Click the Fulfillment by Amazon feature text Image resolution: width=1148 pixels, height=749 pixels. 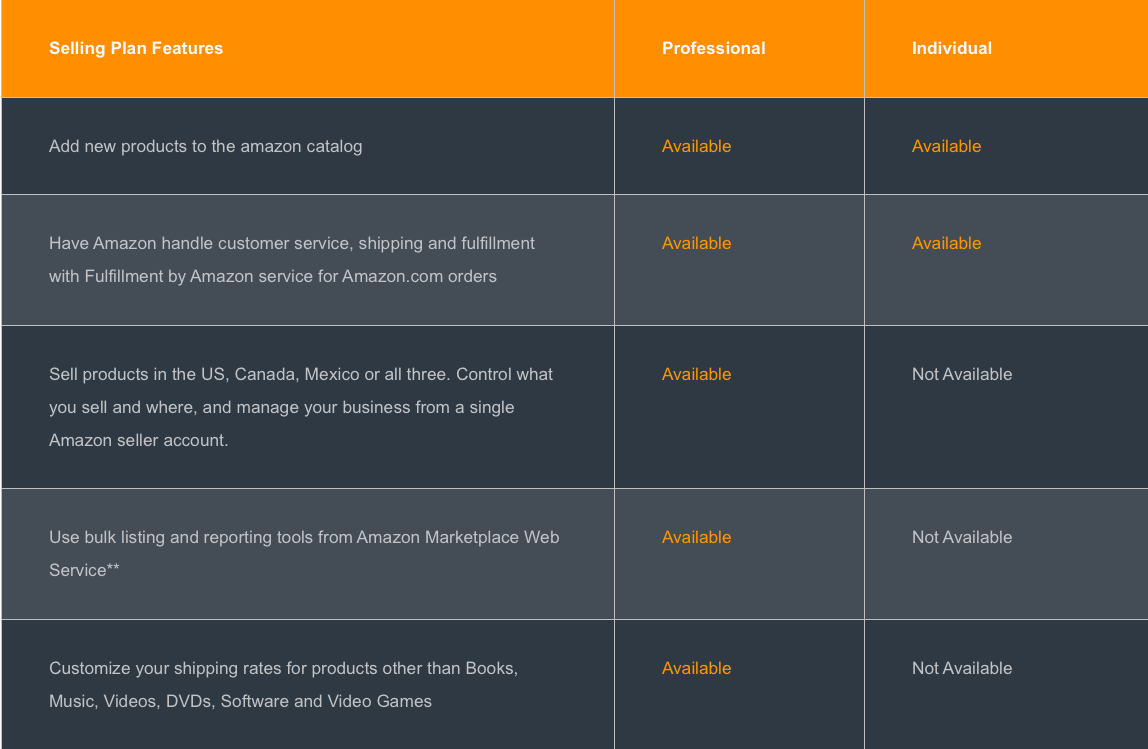pyautogui.click(x=291, y=260)
